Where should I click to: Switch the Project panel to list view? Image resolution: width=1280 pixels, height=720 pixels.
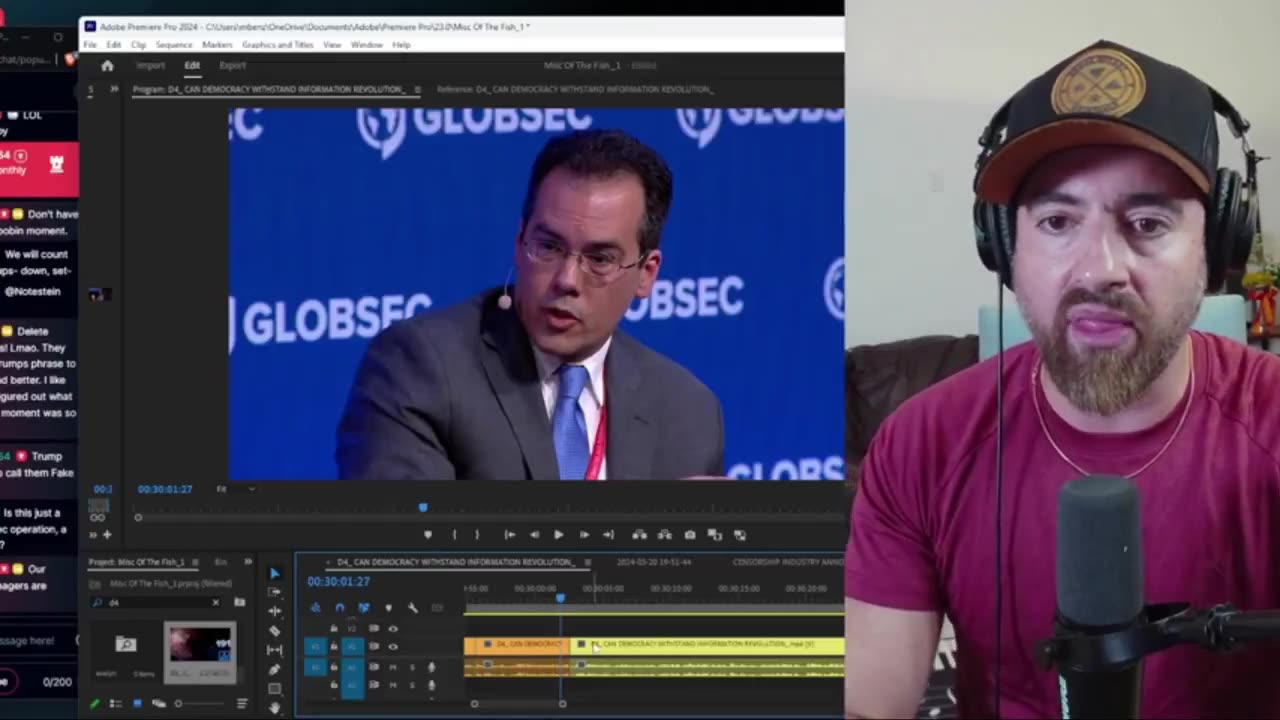coord(115,704)
